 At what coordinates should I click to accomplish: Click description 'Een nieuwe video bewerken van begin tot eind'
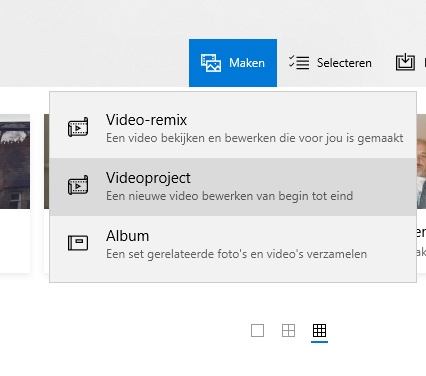coord(229,196)
